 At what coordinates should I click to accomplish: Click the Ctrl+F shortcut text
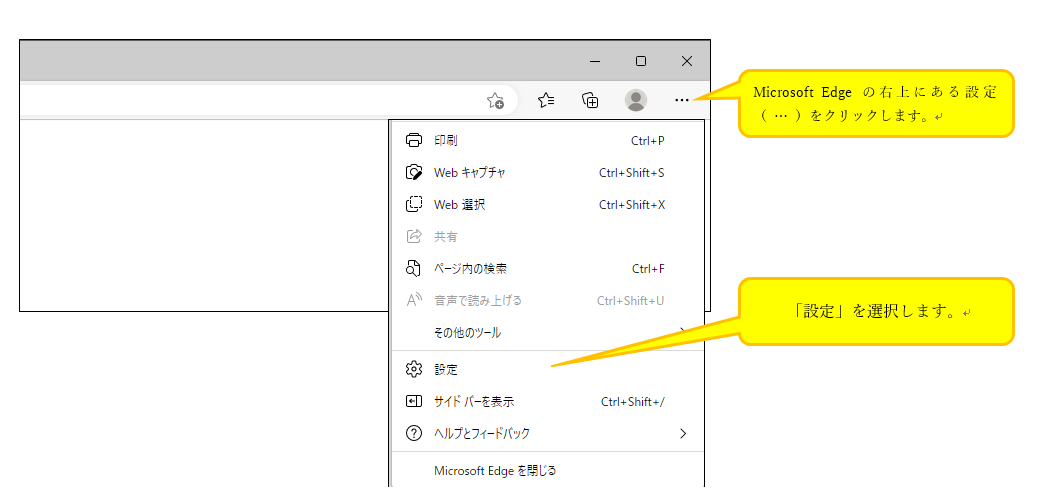648,269
